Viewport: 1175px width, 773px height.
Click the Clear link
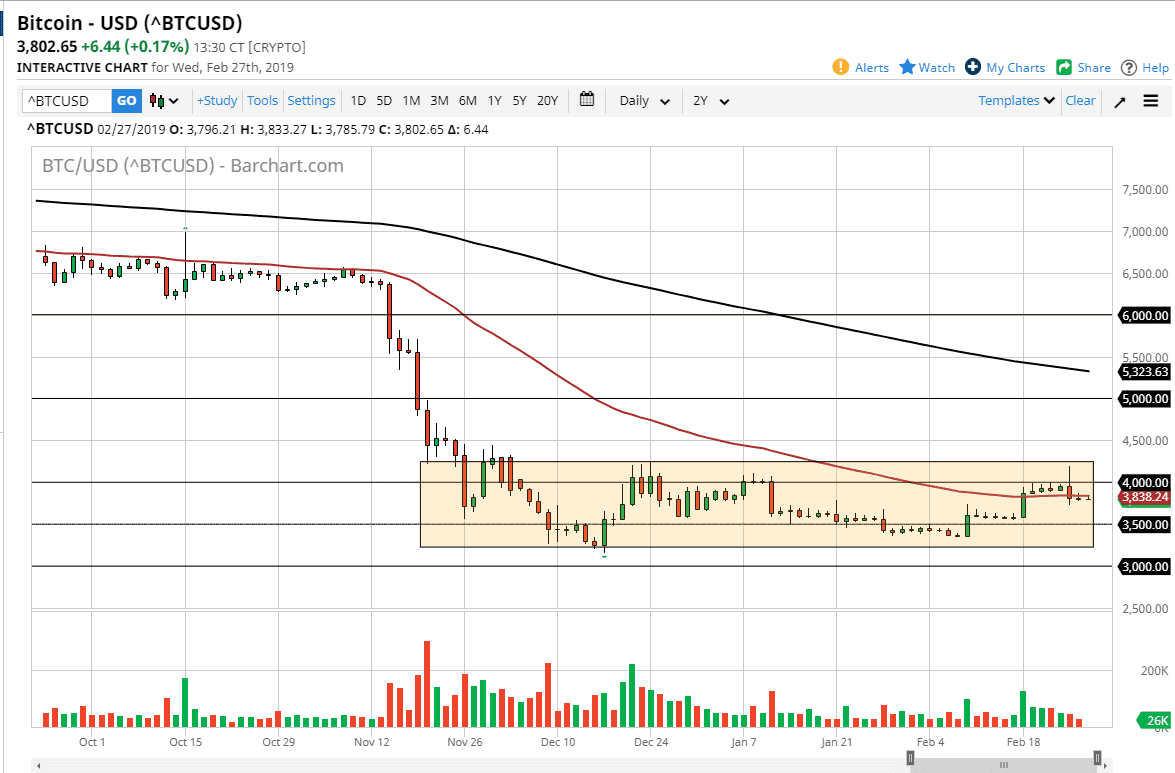tap(1080, 100)
